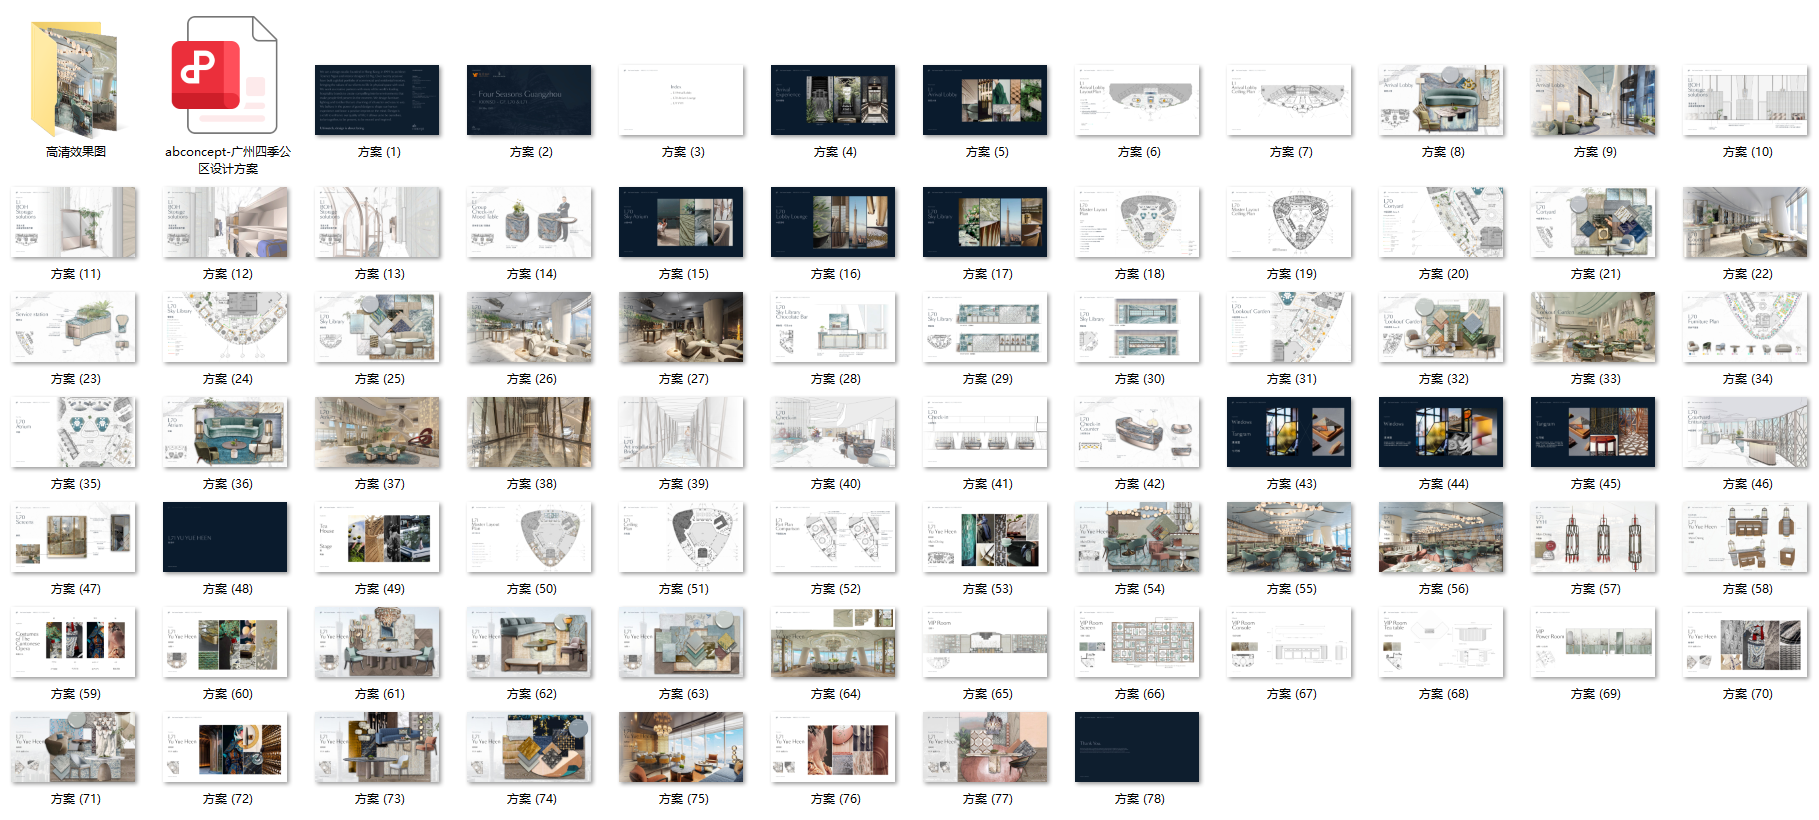Select the 方案 (36) teal sofa moodboard
This screenshot has height=820, width=1819.
coord(225,432)
